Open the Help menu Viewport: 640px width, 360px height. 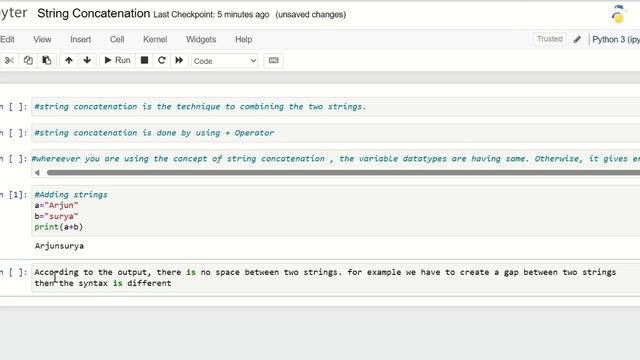[243, 40]
